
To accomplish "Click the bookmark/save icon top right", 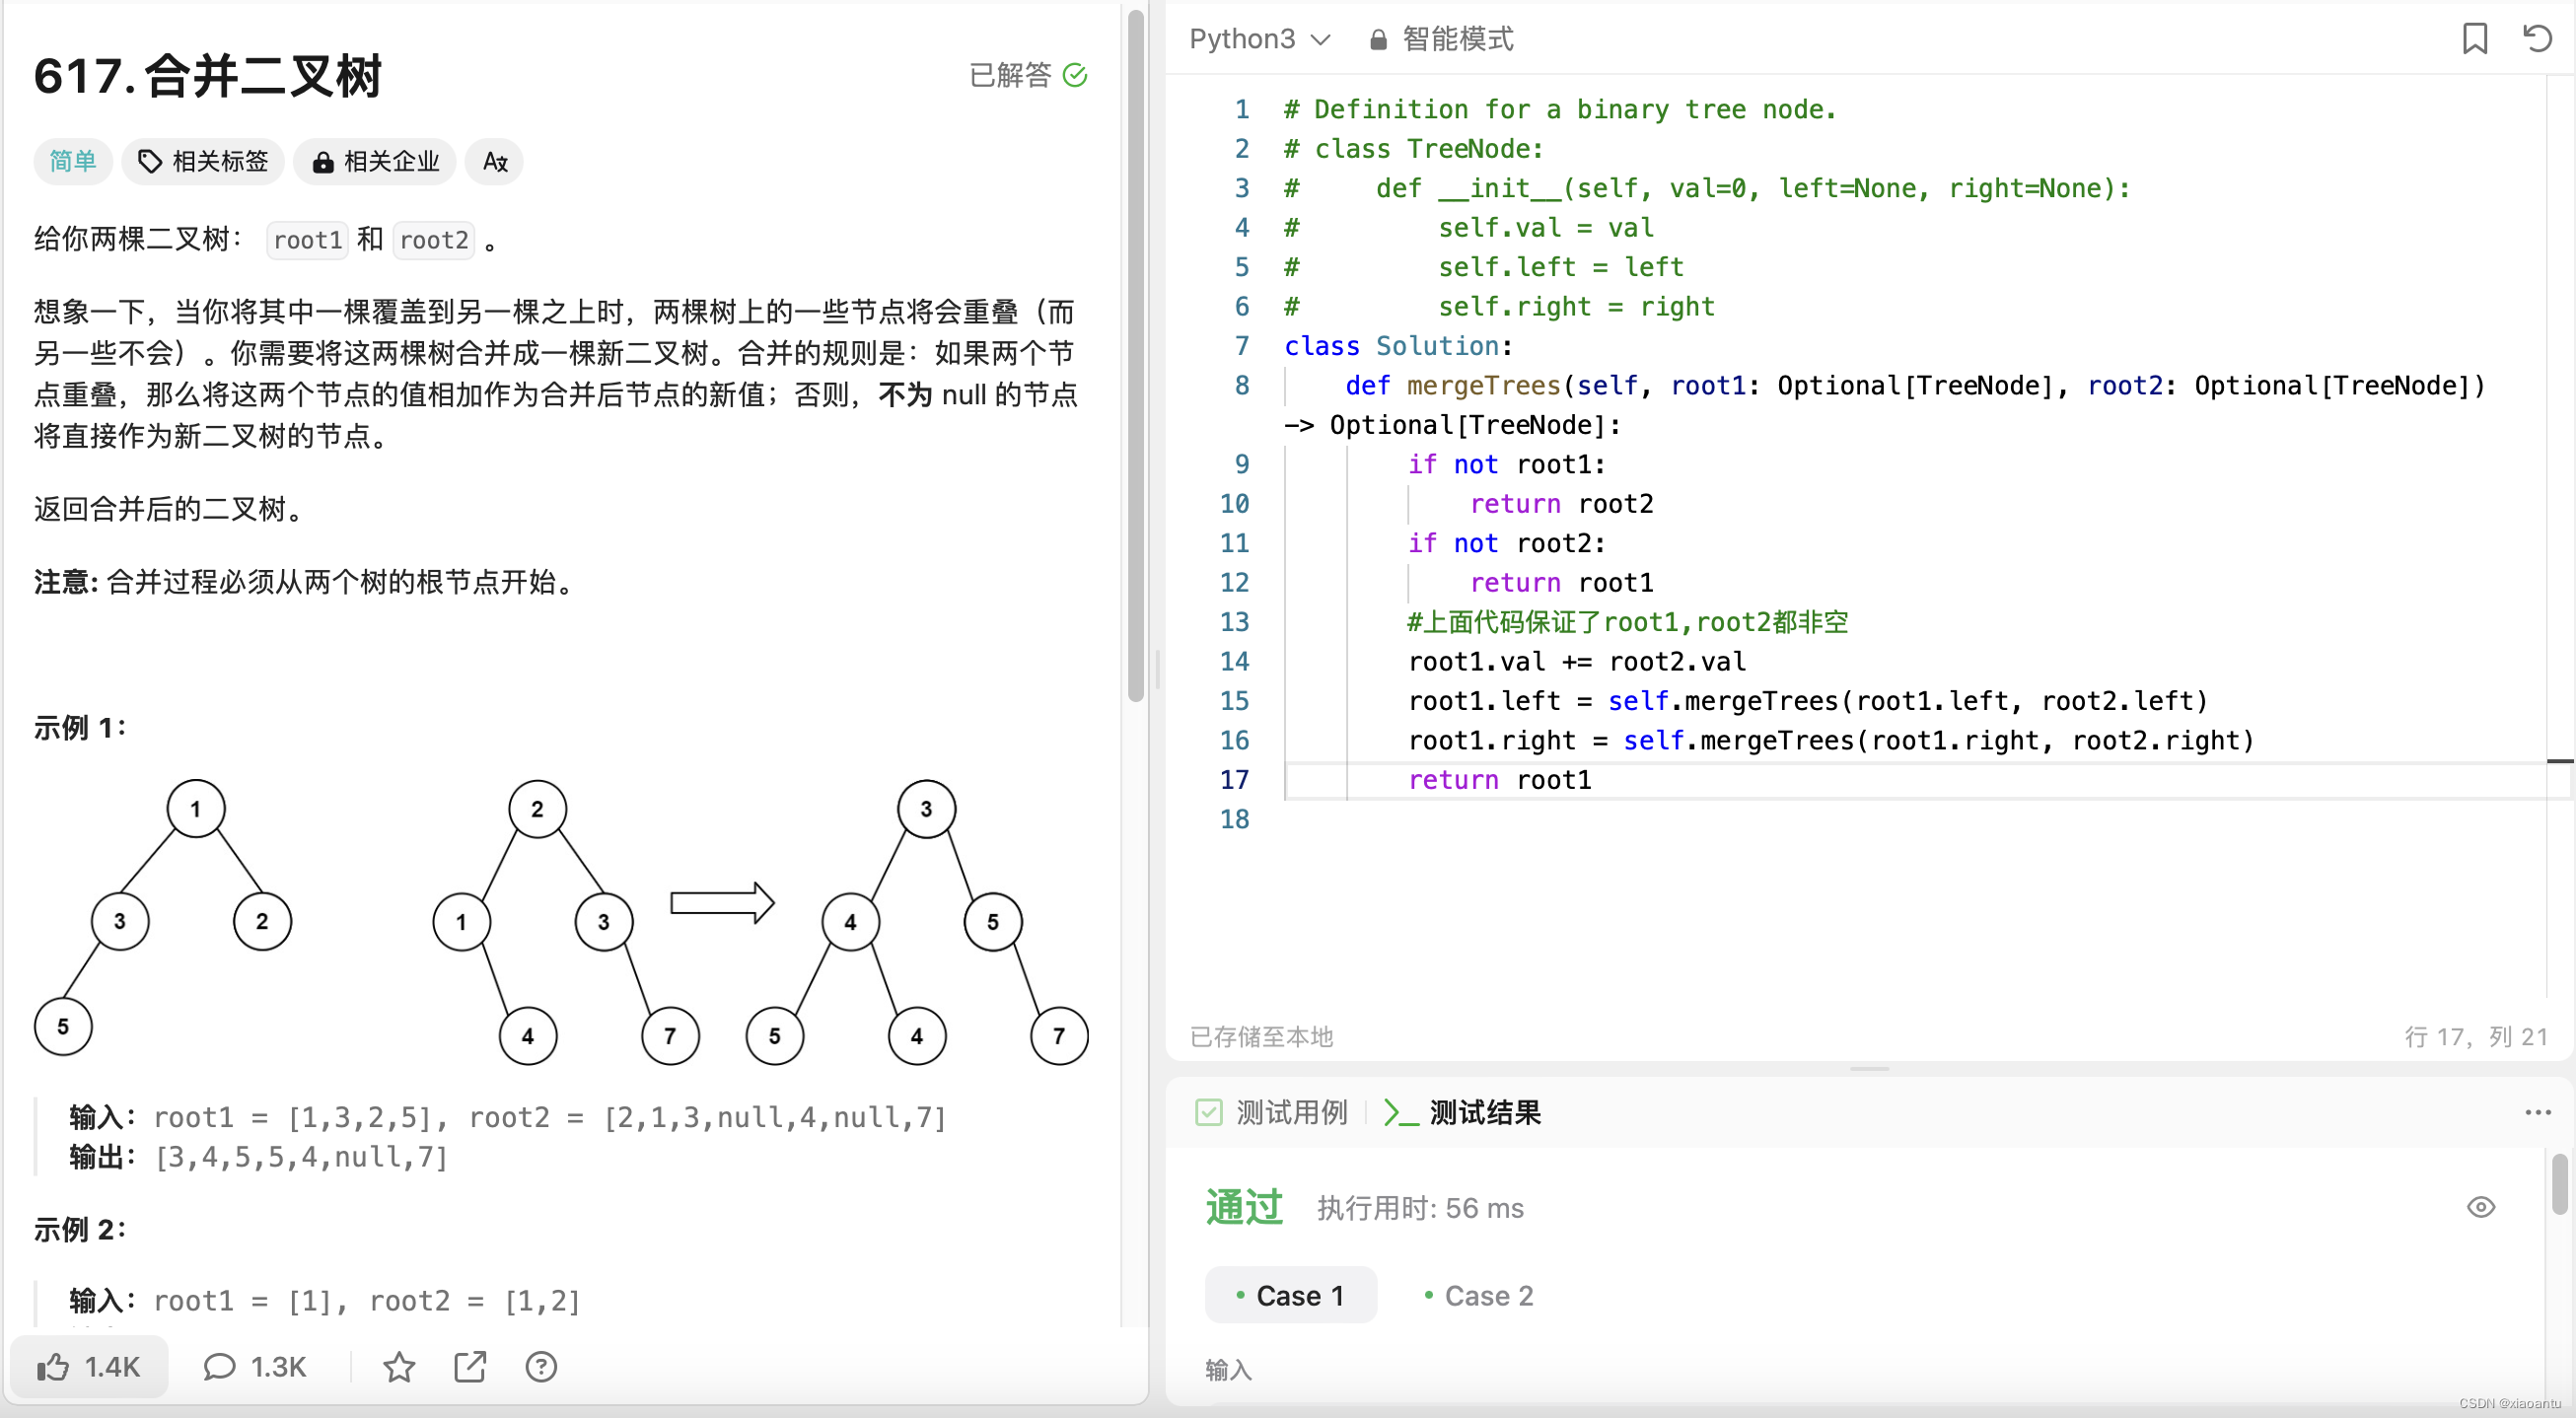I will tap(2474, 36).
